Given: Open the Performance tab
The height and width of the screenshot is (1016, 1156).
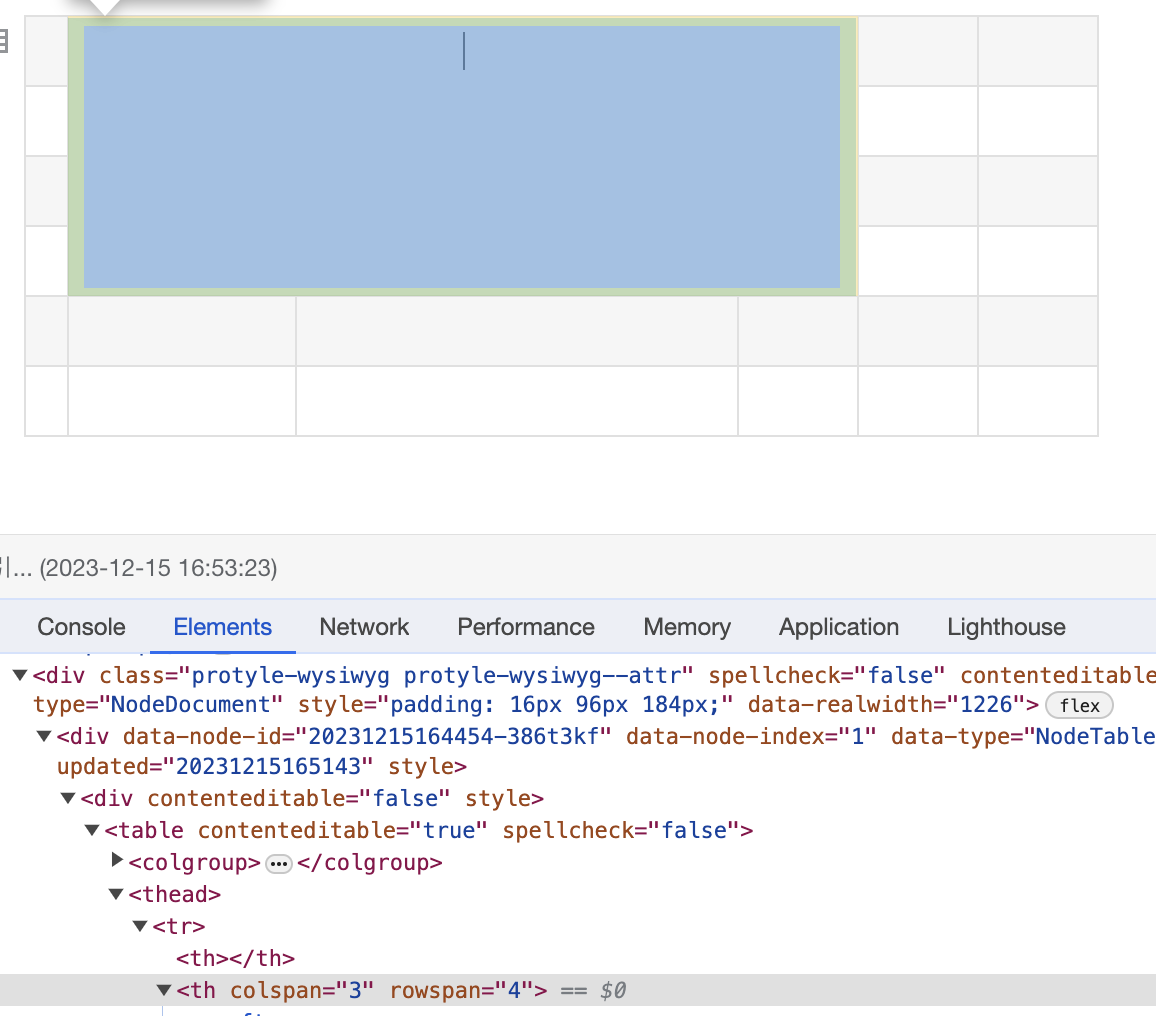Looking at the screenshot, I should 526,627.
